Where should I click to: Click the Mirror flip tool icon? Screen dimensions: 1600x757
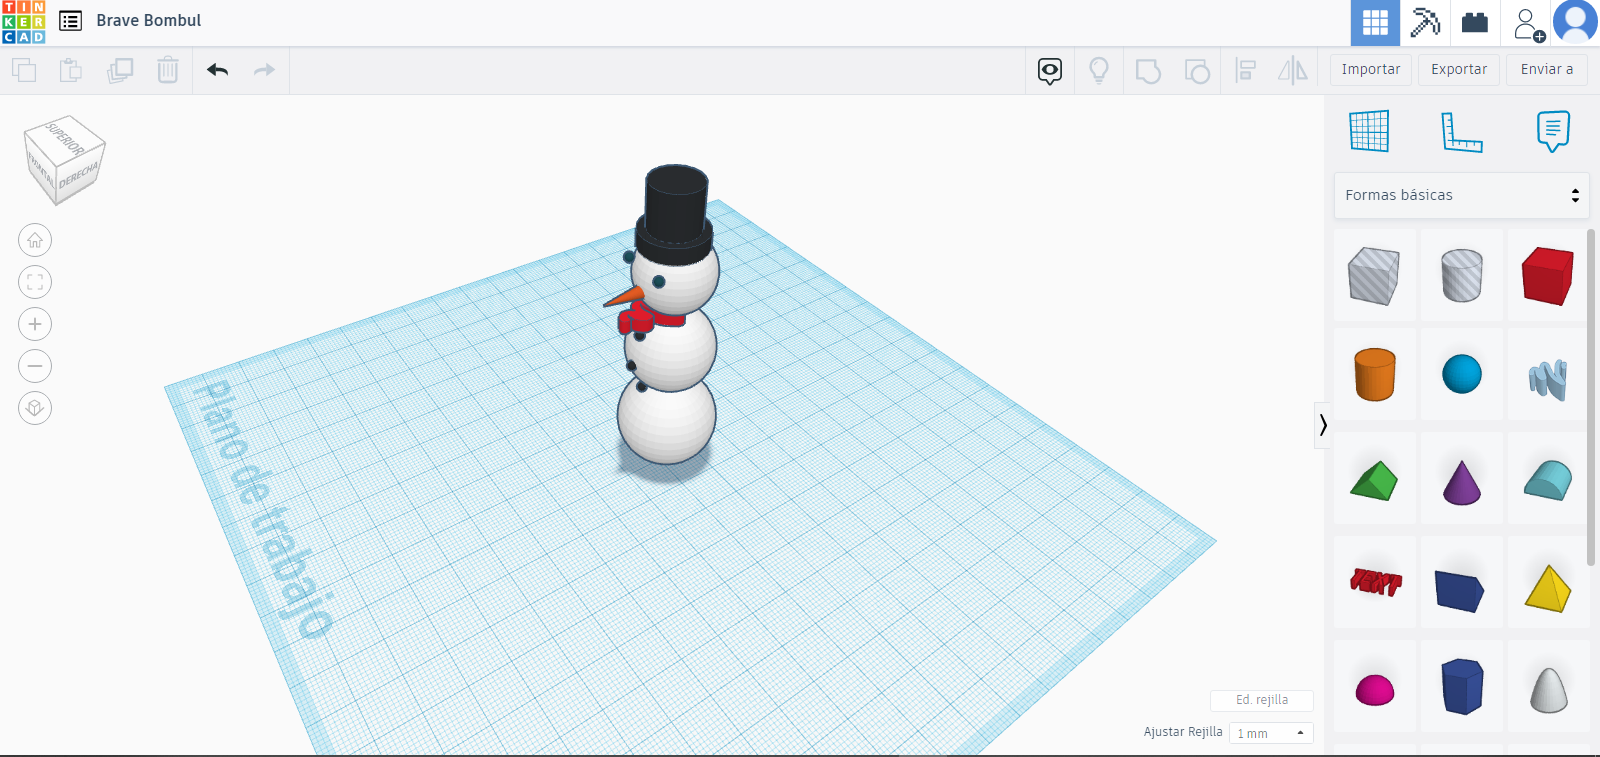click(x=1293, y=70)
